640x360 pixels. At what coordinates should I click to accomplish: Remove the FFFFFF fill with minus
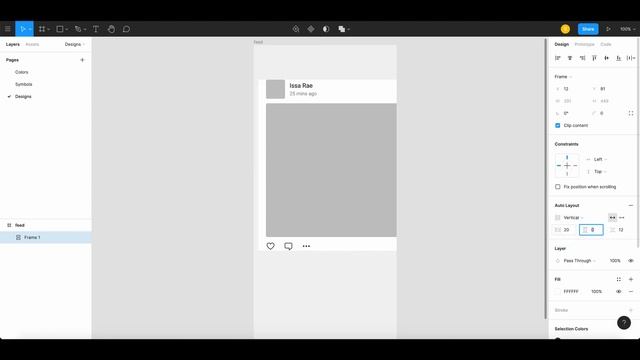pyautogui.click(x=631, y=291)
